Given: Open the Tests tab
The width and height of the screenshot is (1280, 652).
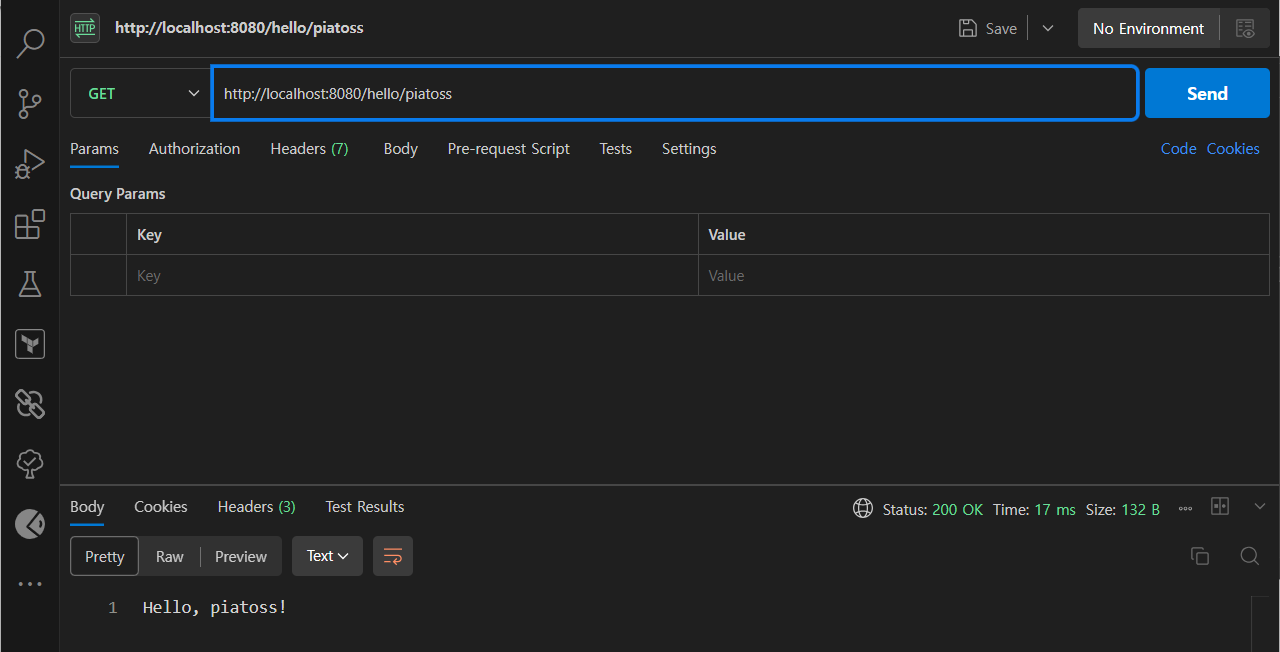Looking at the screenshot, I should coord(615,149).
